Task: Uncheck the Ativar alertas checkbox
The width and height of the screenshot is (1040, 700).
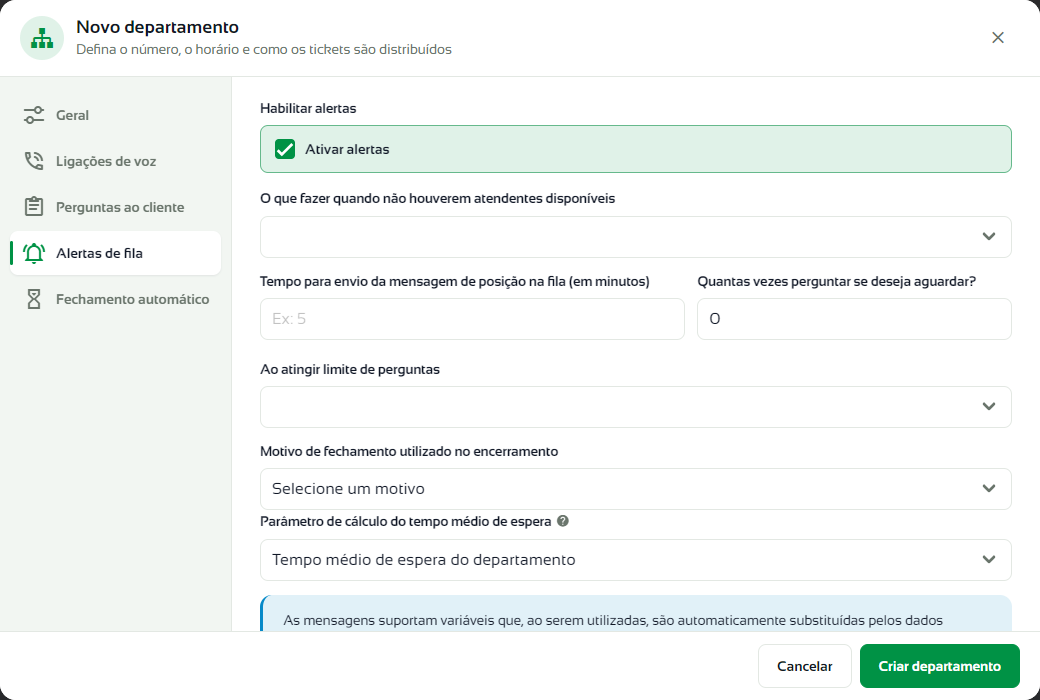Action: pyautogui.click(x=285, y=149)
